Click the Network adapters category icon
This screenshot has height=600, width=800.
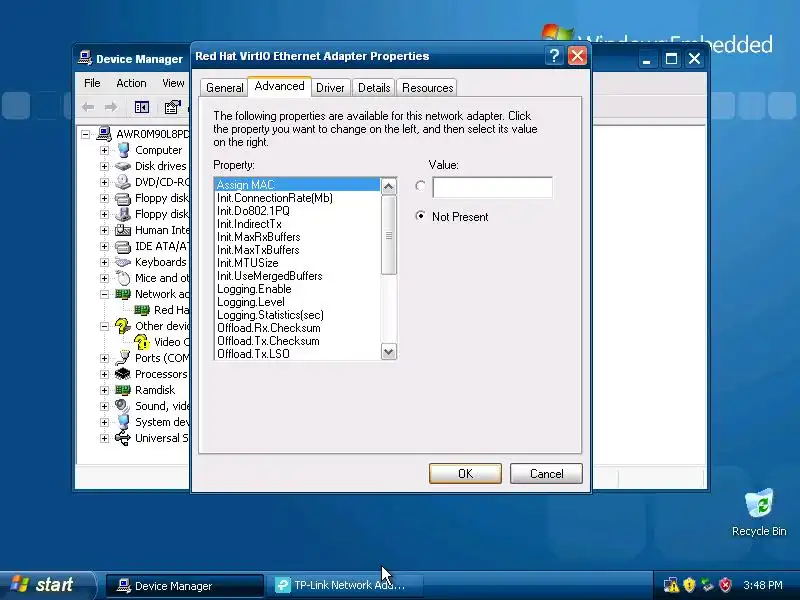tap(123, 294)
